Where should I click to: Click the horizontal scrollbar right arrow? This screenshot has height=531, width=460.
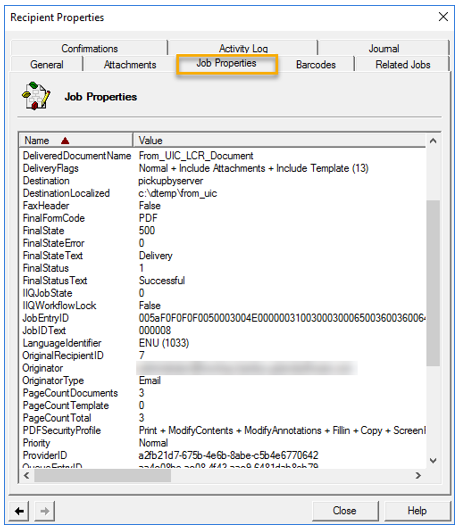pos(418,475)
